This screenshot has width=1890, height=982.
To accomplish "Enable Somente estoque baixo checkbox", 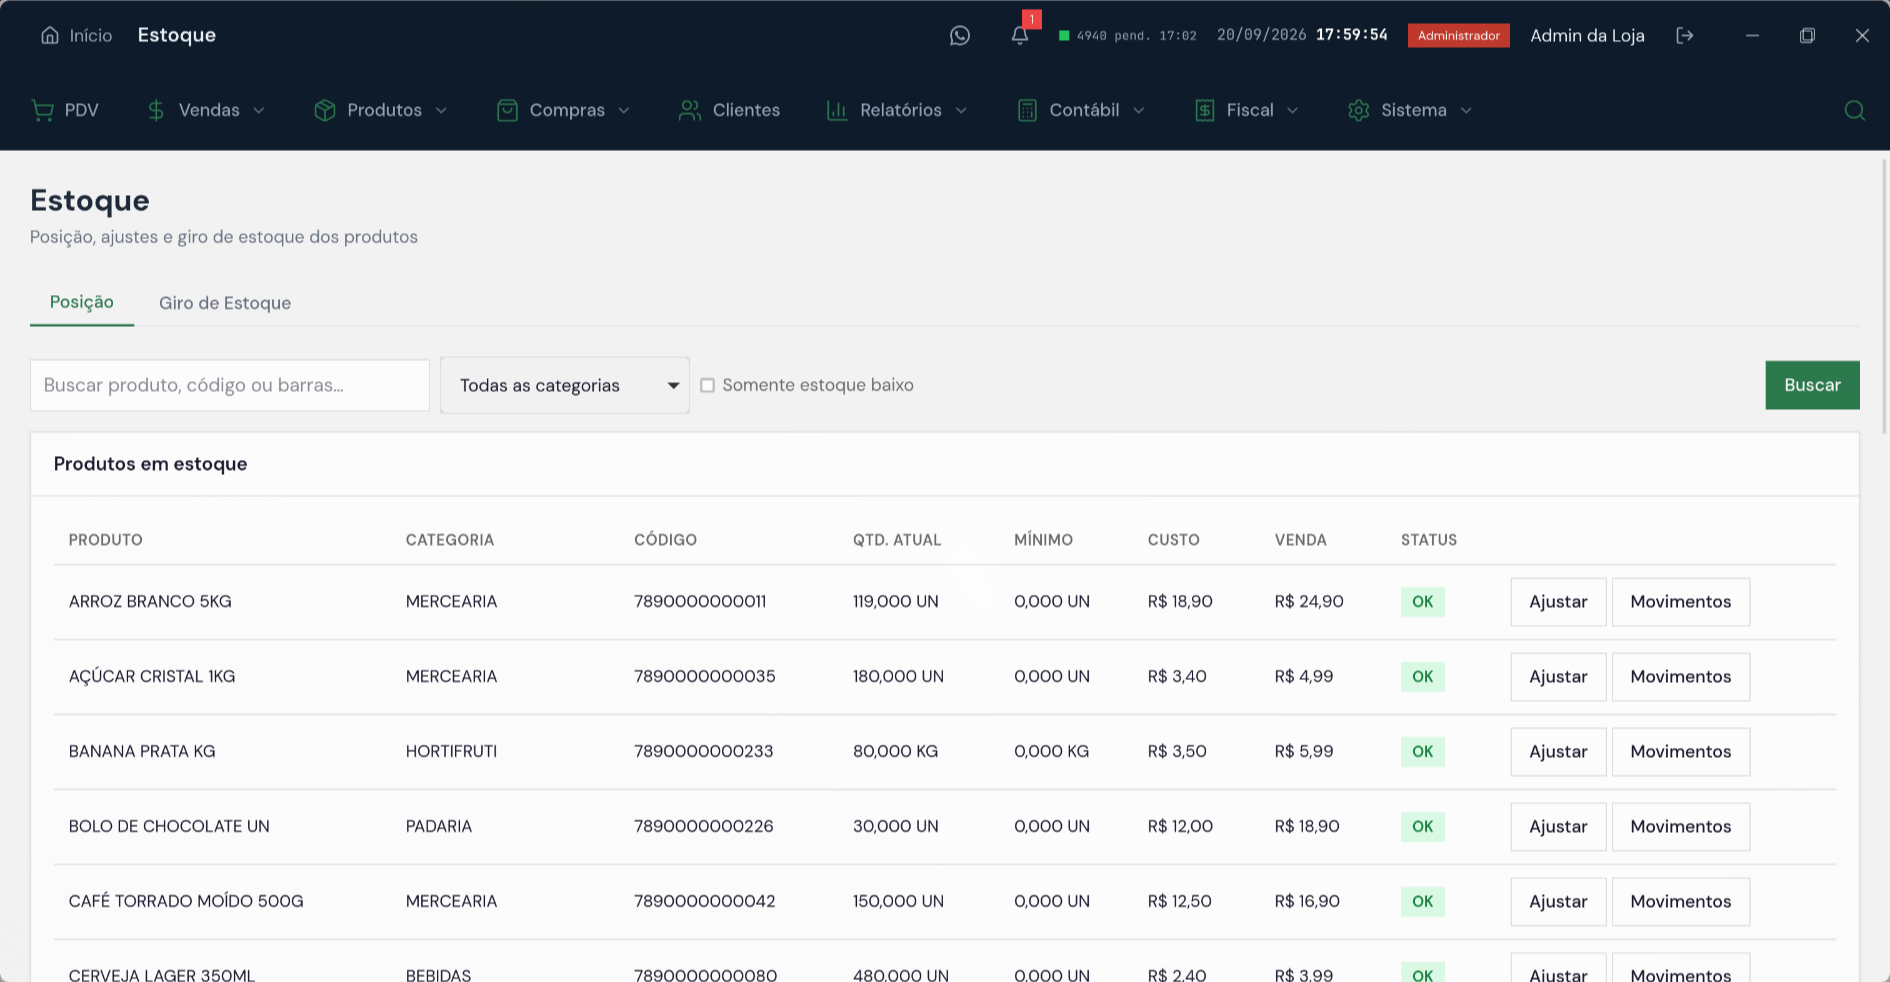I will (707, 385).
